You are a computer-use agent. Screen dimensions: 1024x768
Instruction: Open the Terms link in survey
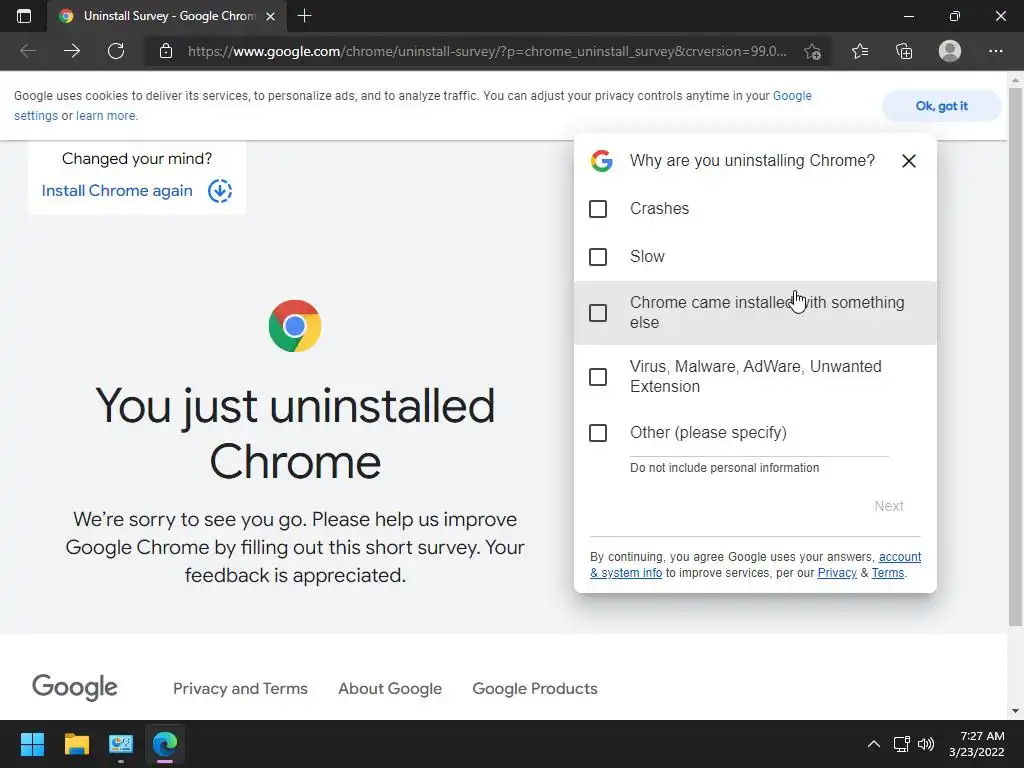[x=888, y=573]
